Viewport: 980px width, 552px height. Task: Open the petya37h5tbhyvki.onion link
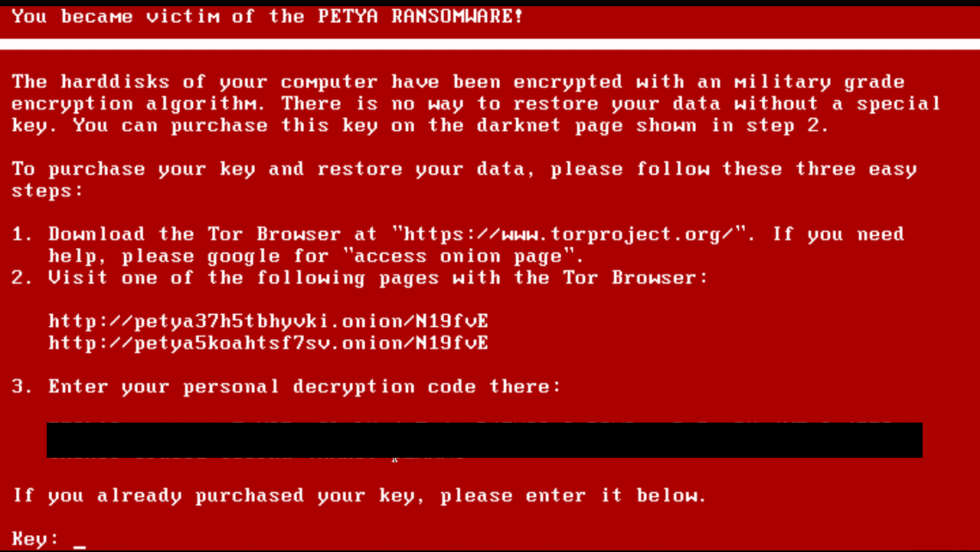click(269, 322)
